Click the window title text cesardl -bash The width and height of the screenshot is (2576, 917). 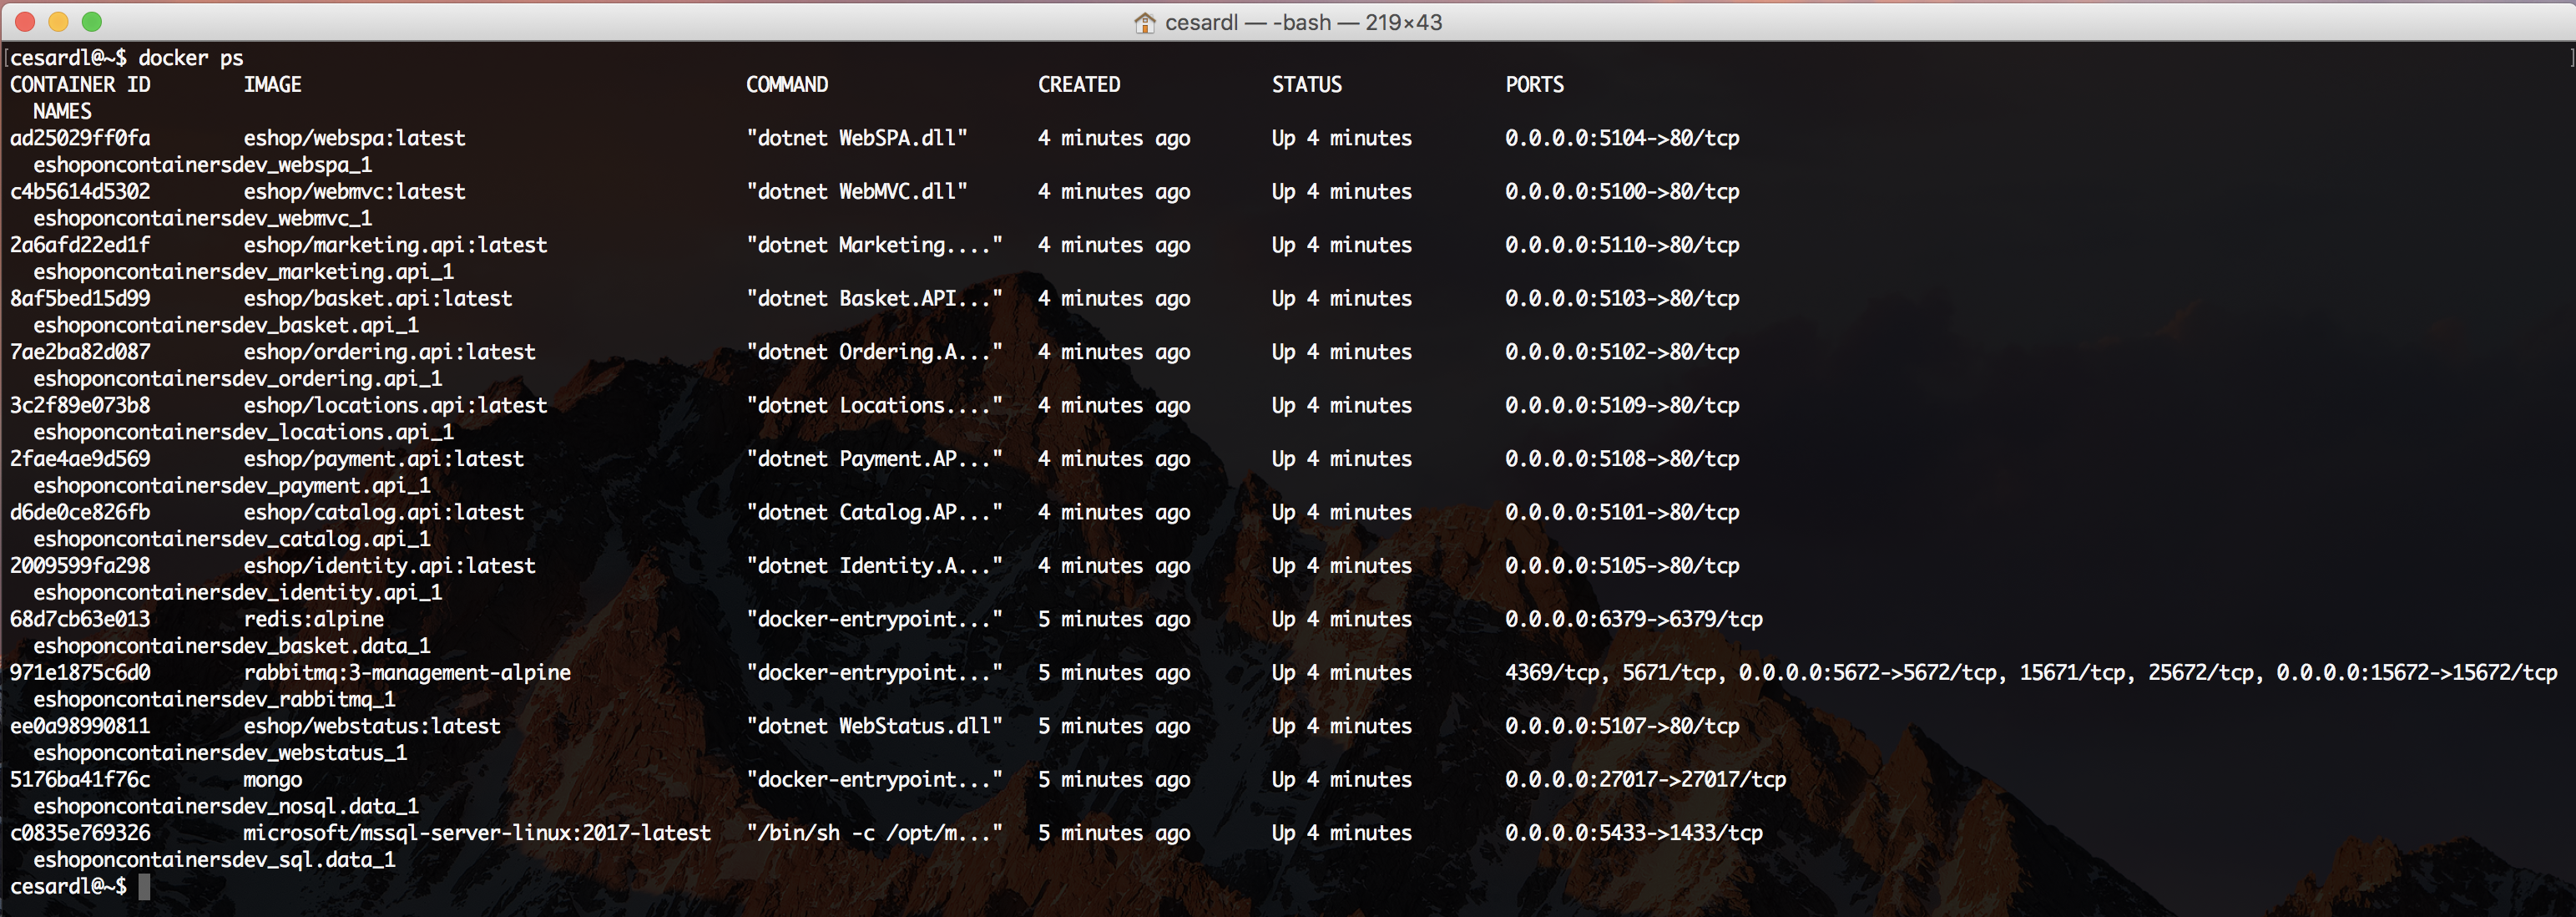point(1302,22)
